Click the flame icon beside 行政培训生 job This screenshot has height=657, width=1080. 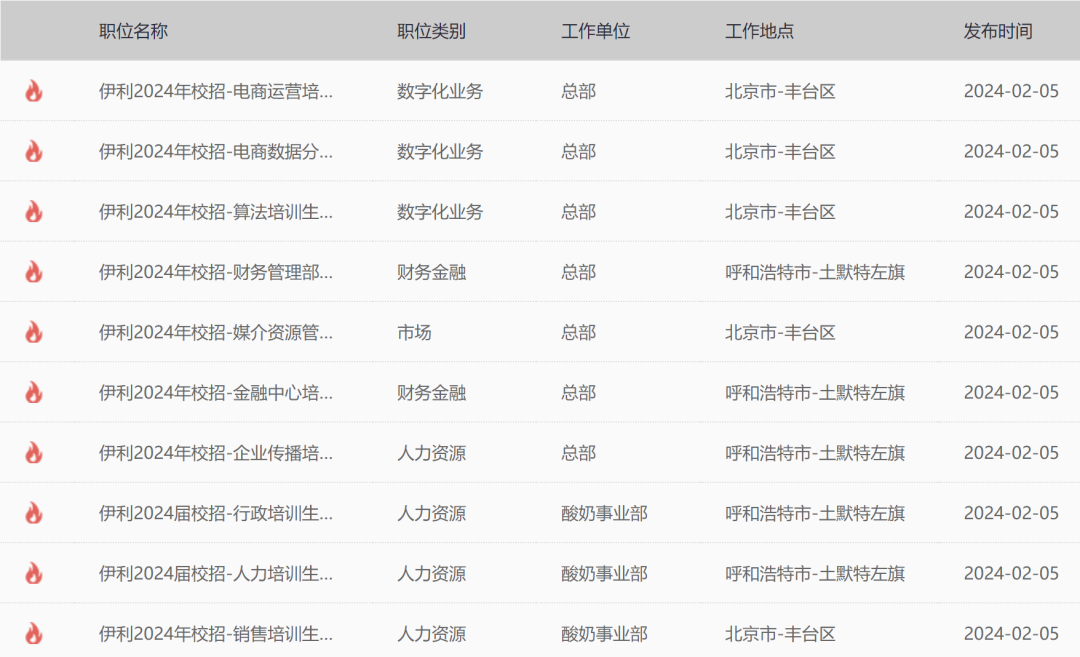[x=34, y=513]
